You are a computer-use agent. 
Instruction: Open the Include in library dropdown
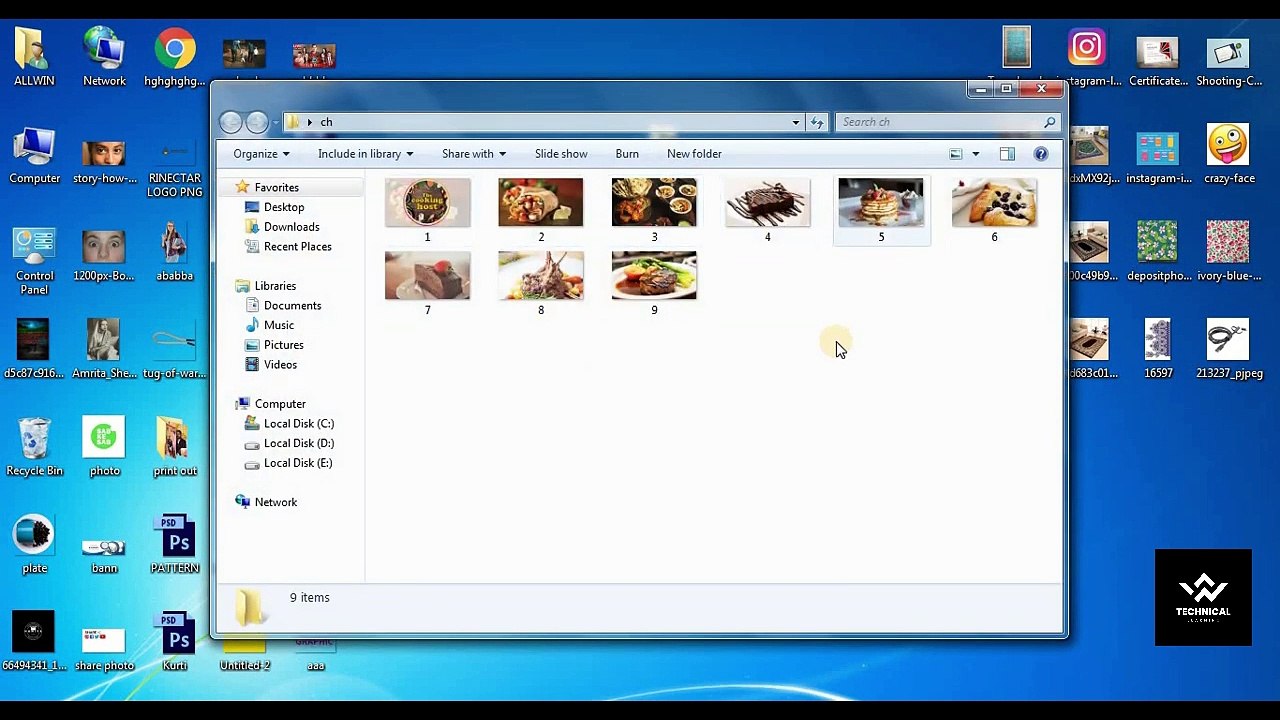pos(365,154)
